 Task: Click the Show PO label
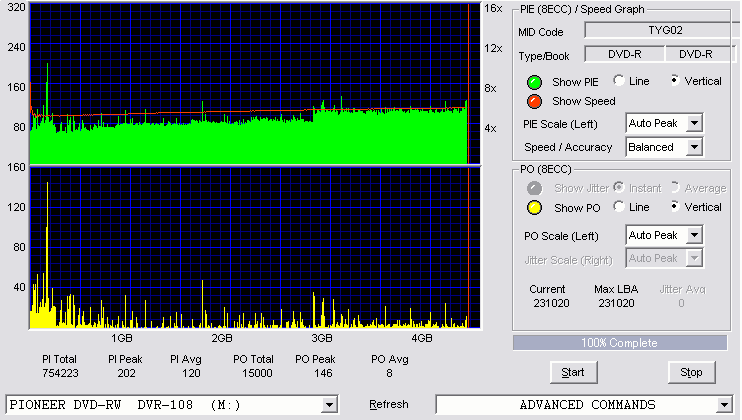577,208
